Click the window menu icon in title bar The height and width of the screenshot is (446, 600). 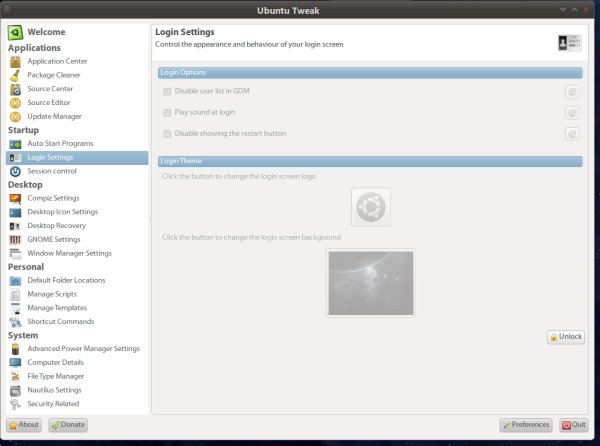tap(7, 10)
